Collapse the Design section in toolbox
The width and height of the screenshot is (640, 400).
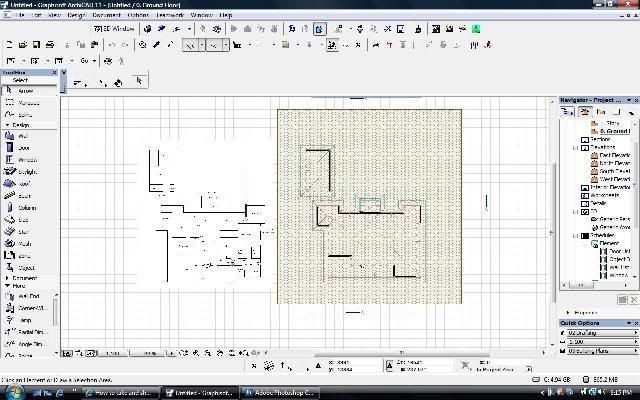7,125
